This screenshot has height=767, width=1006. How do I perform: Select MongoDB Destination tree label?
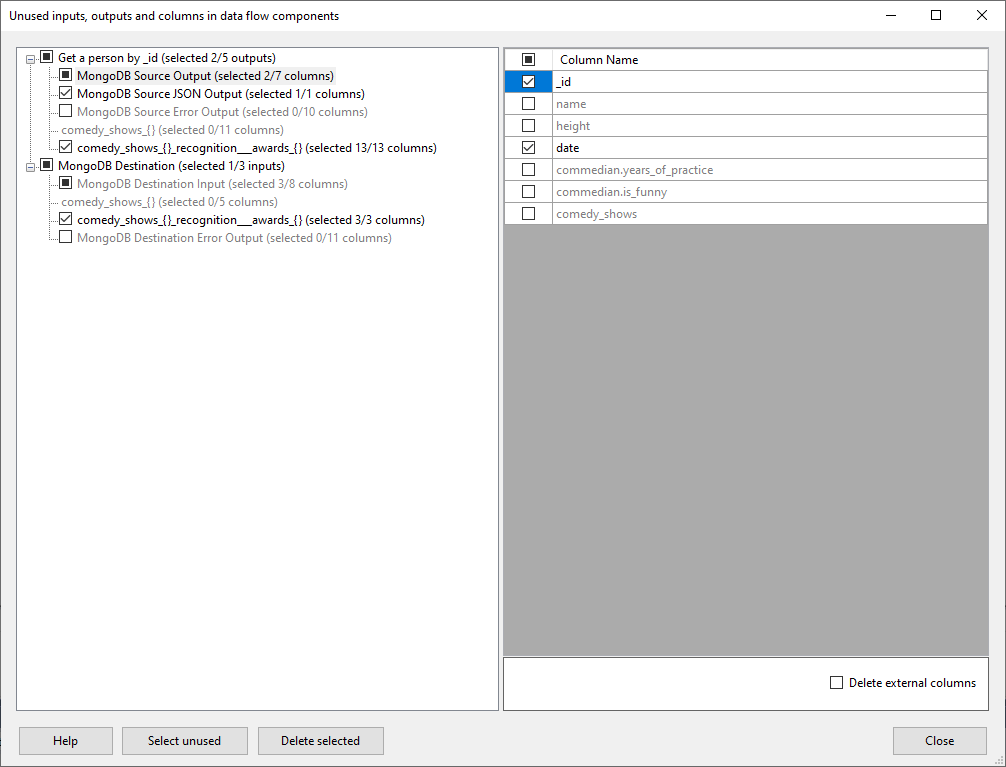pos(171,166)
